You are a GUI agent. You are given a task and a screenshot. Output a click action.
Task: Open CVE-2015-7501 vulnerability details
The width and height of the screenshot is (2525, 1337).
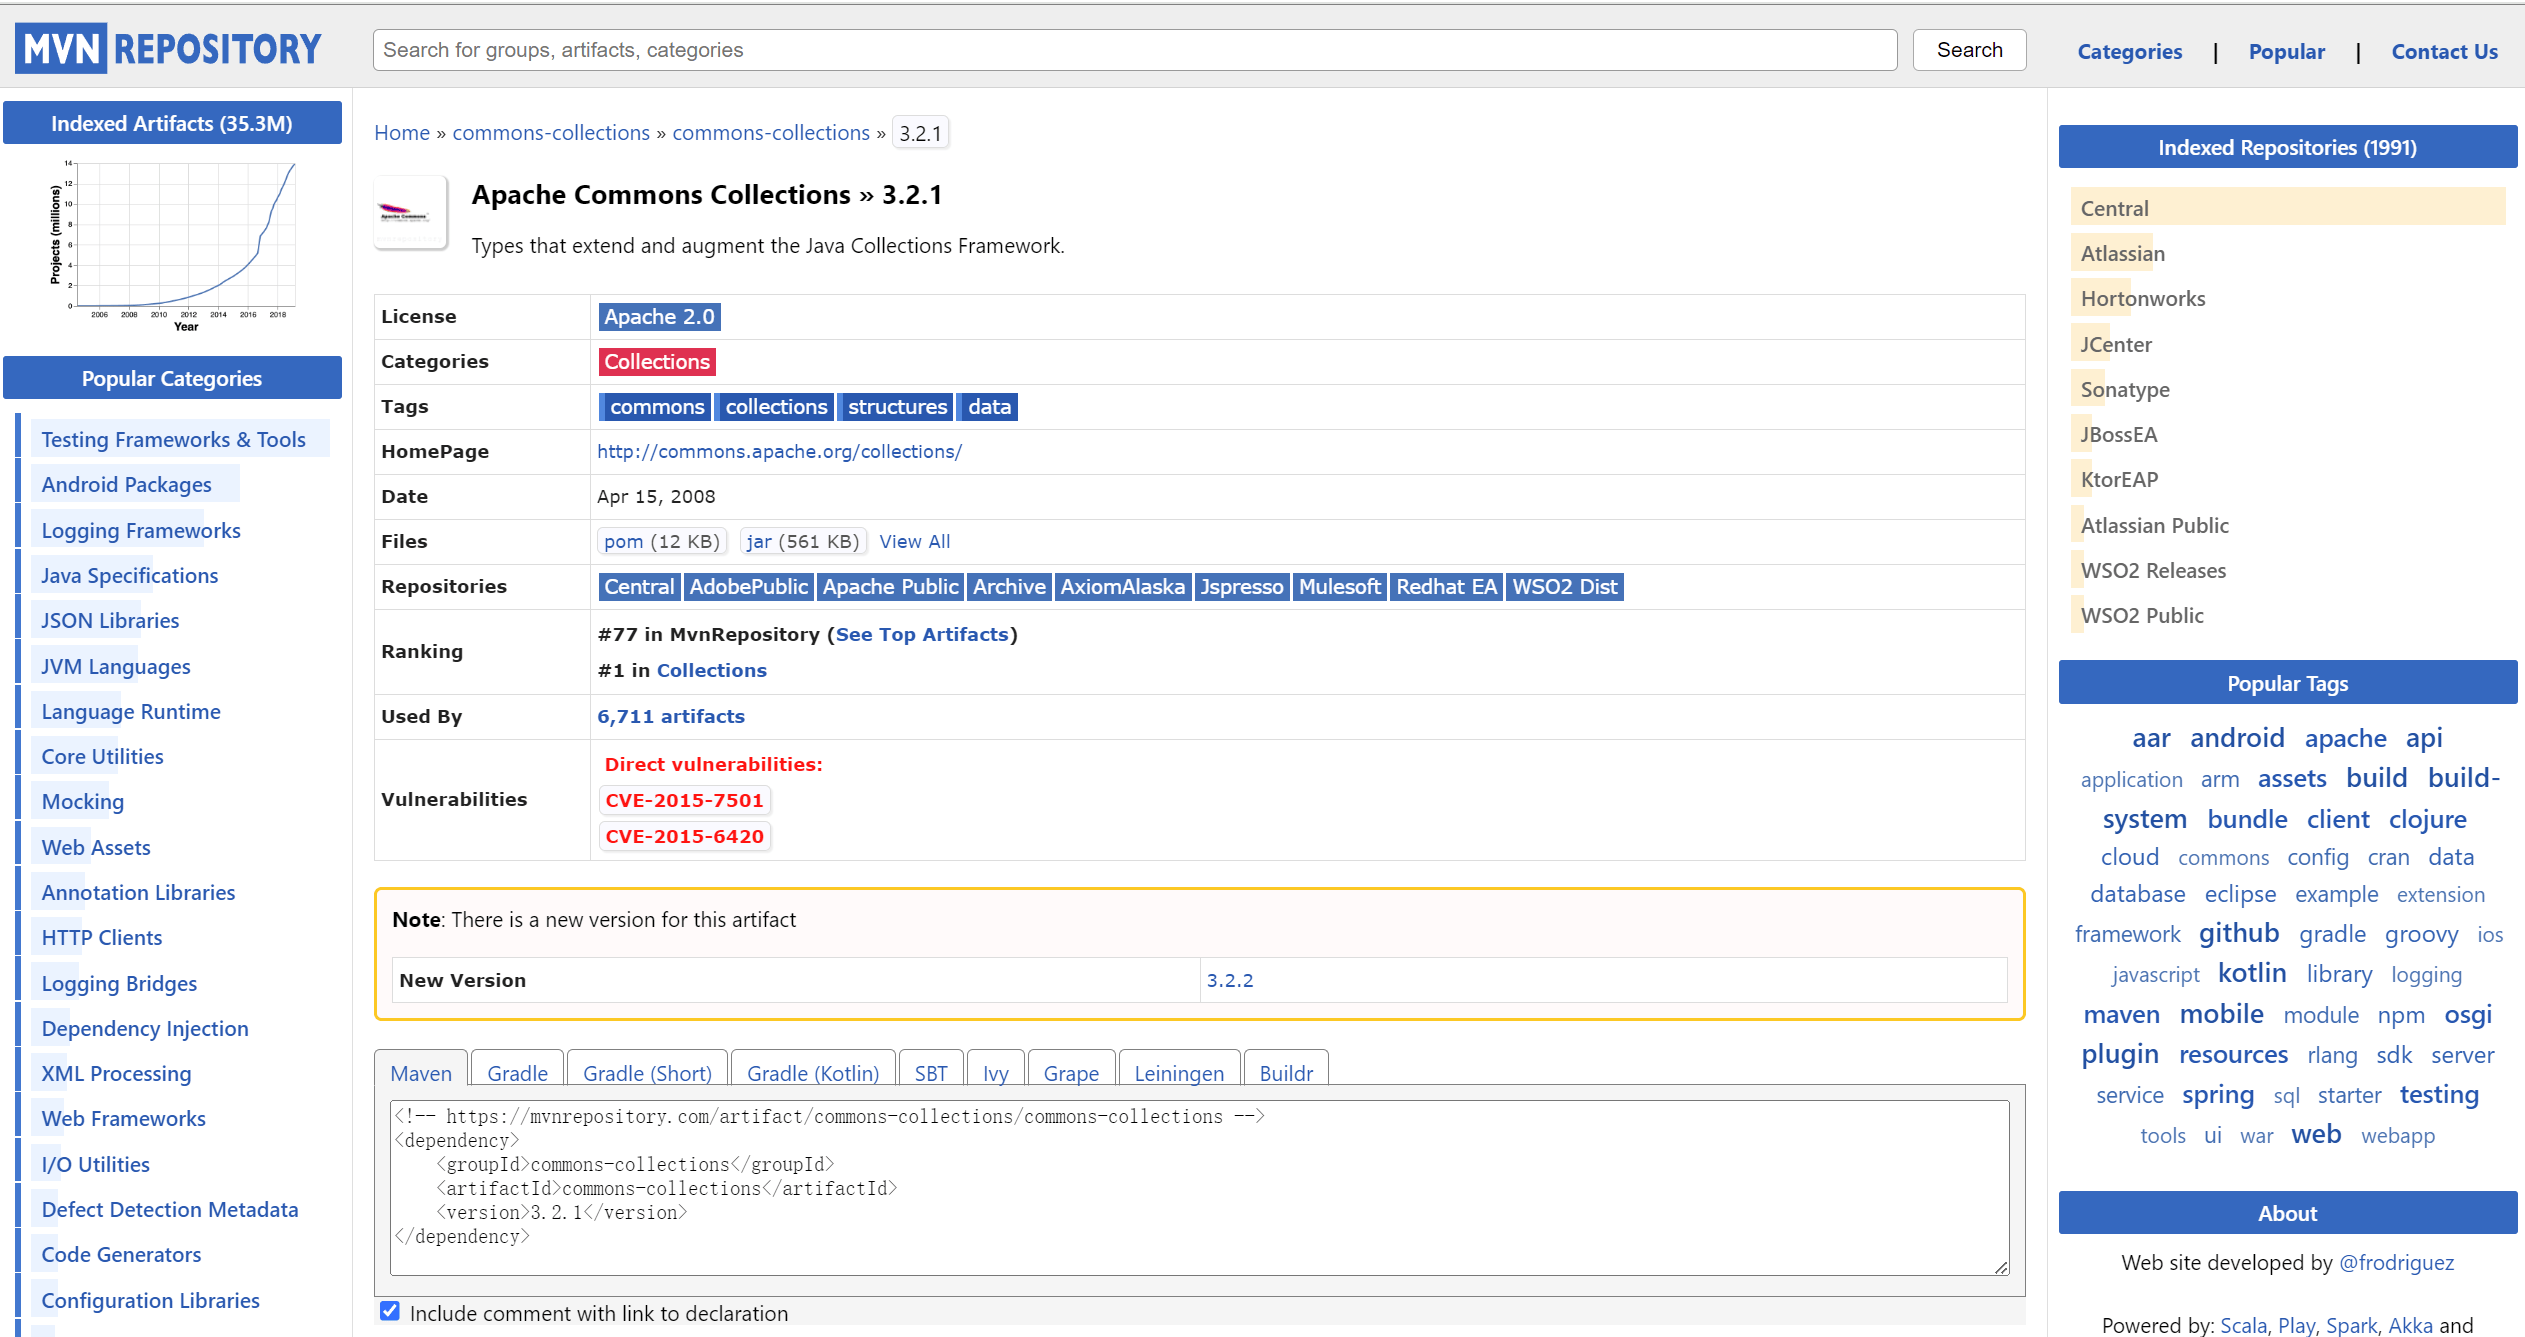684,800
